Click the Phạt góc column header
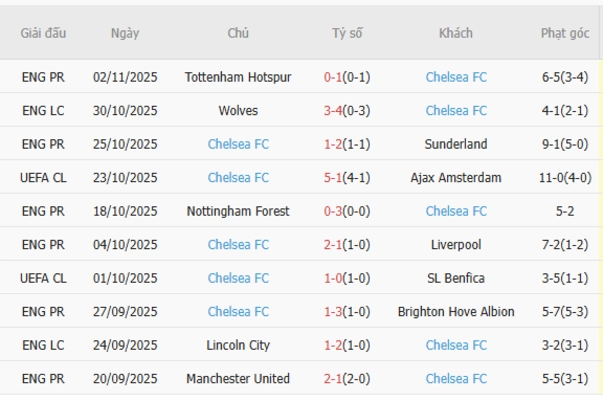The width and height of the screenshot is (603, 400). [x=565, y=33]
